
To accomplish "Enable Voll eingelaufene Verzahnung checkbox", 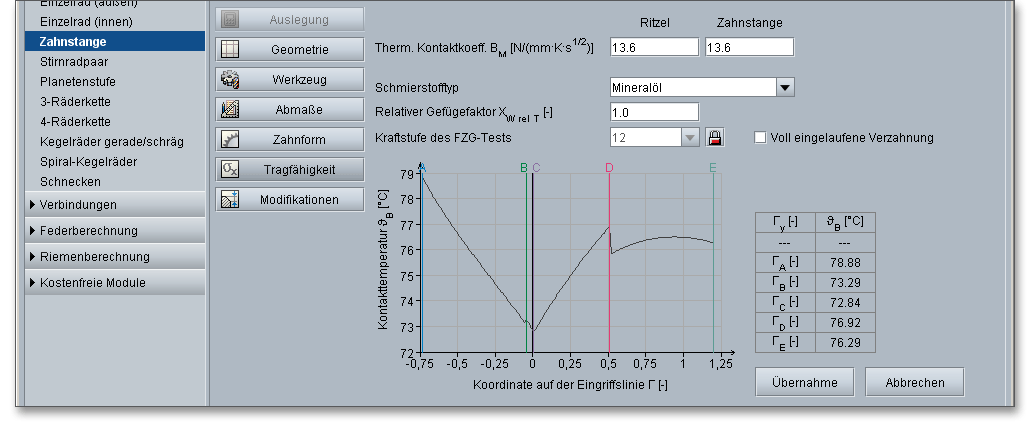I will click(x=760, y=137).
